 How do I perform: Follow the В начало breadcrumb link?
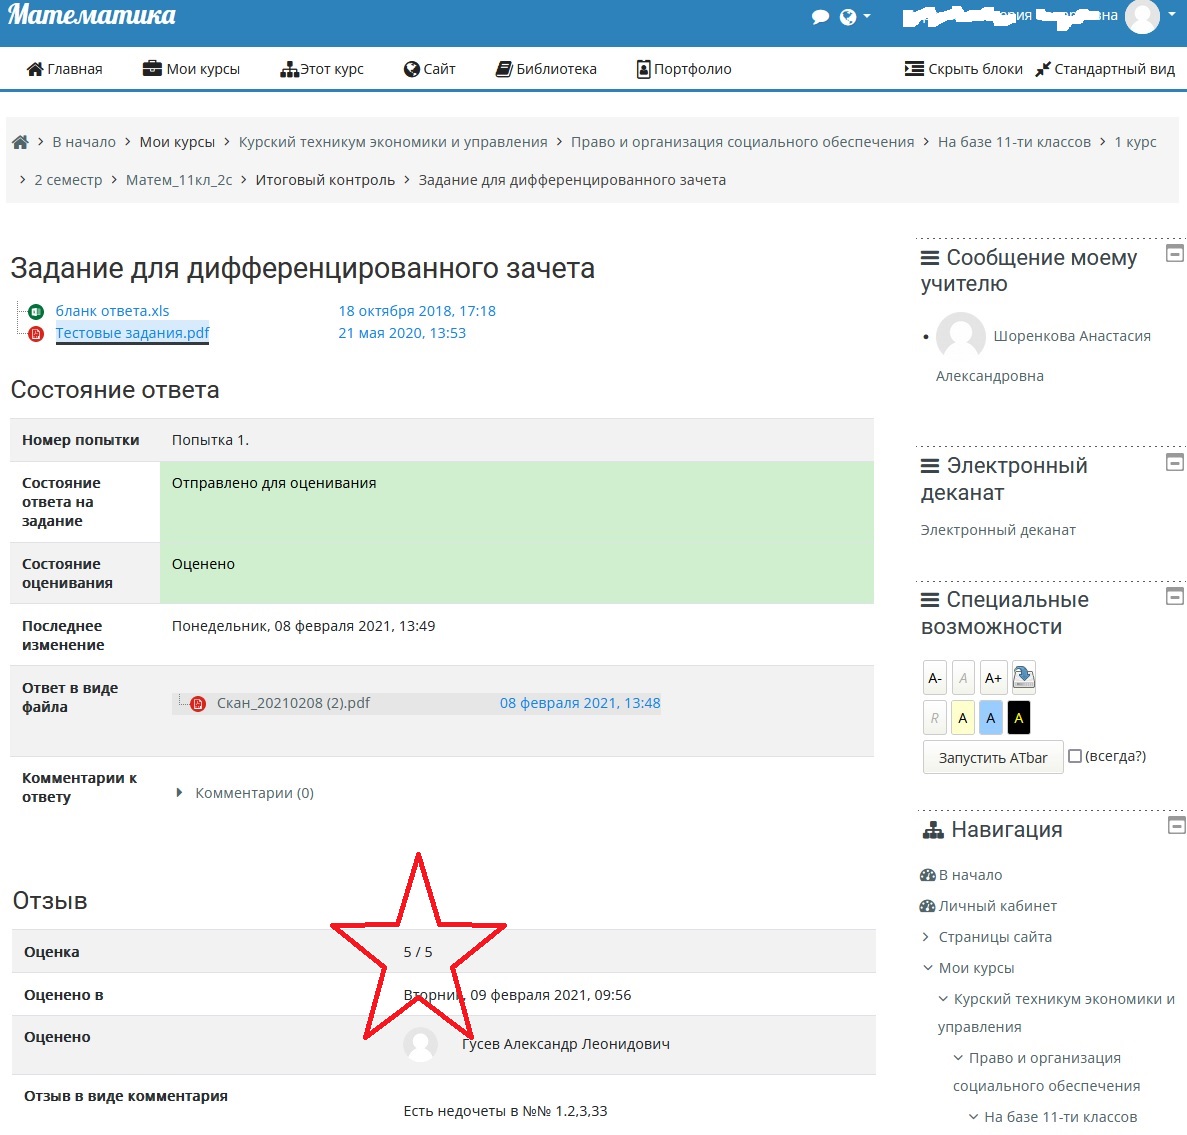84,142
